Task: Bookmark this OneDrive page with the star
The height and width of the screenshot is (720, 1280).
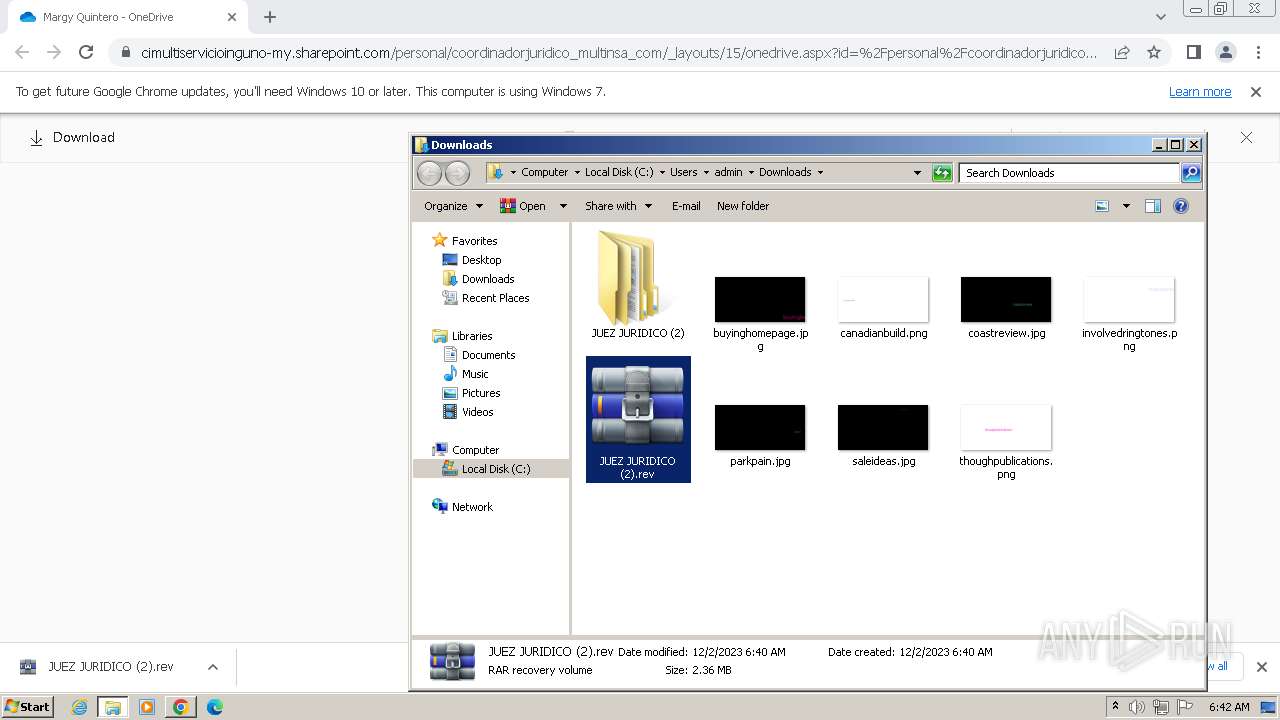Action: (x=1154, y=52)
